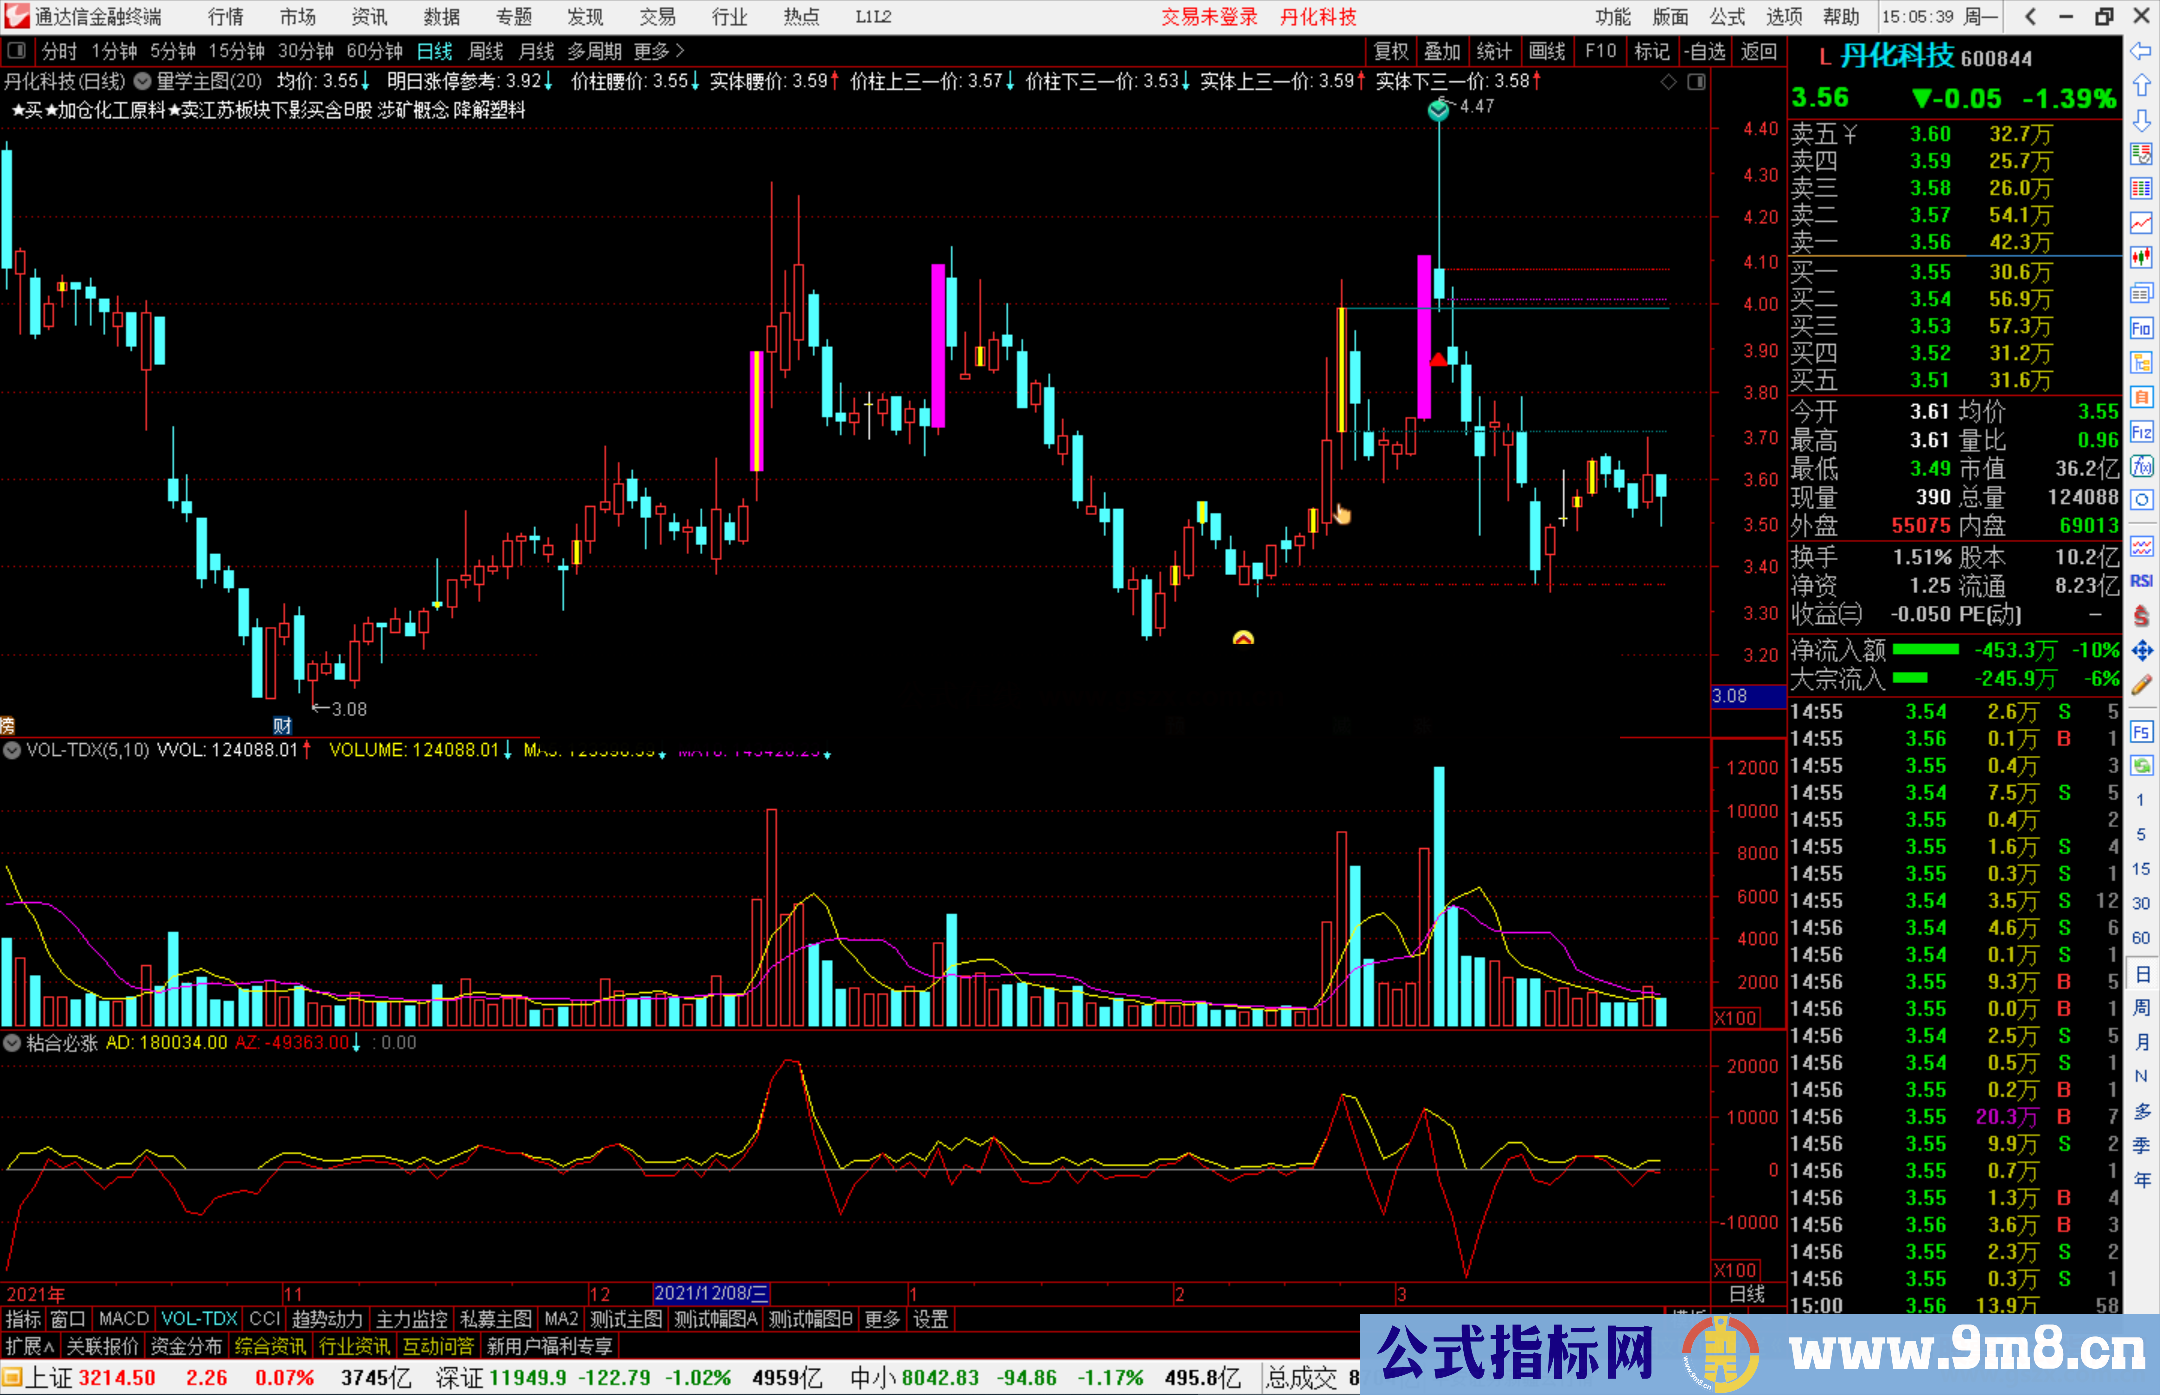Image resolution: width=2160 pixels, height=1395 pixels.
Task: Switch to the MACD indicator tab
Action: click(x=123, y=1319)
